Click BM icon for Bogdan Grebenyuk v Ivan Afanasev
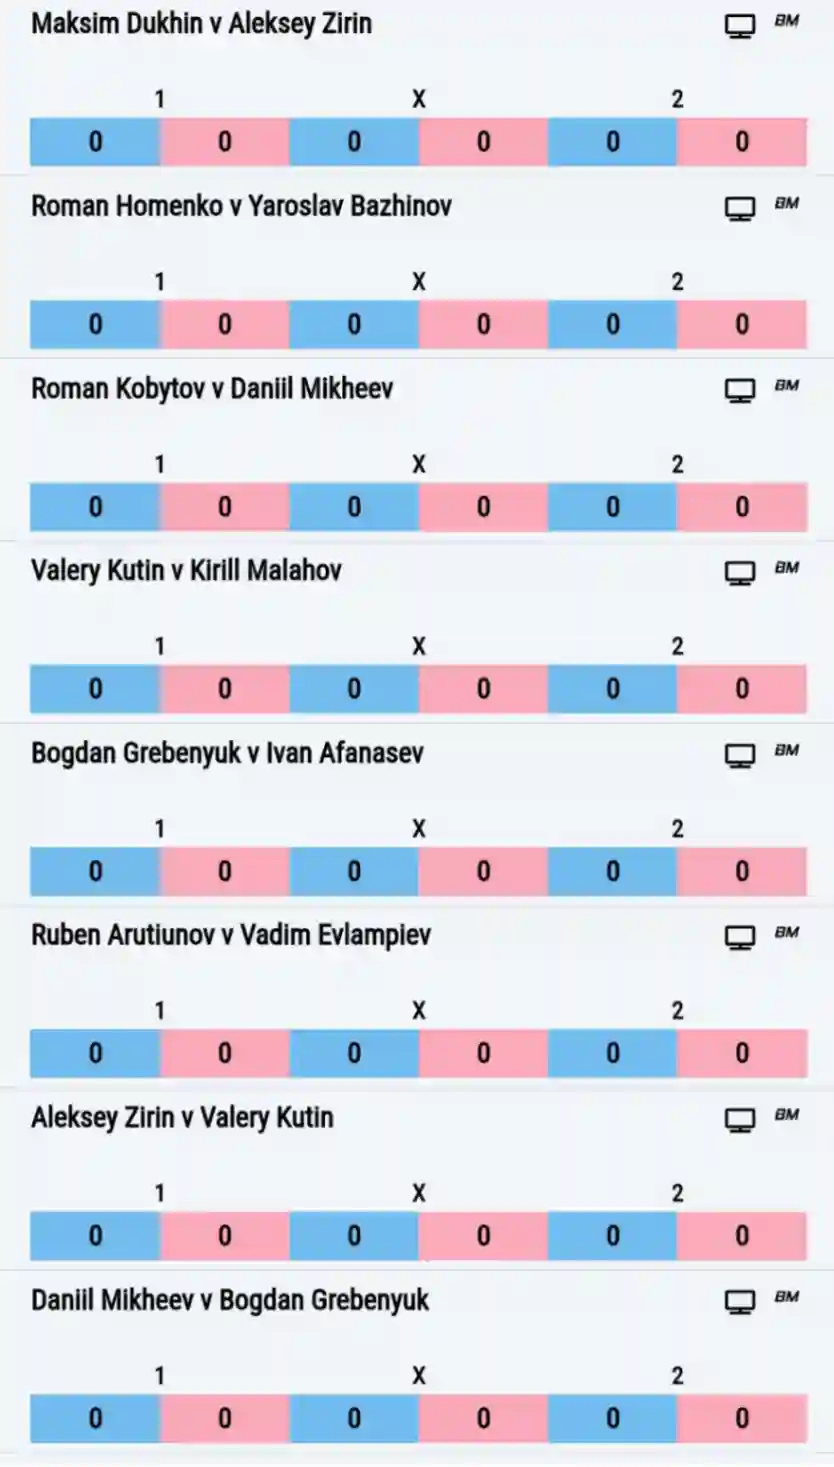Screen dimensions: 834x1467 point(787,750)
